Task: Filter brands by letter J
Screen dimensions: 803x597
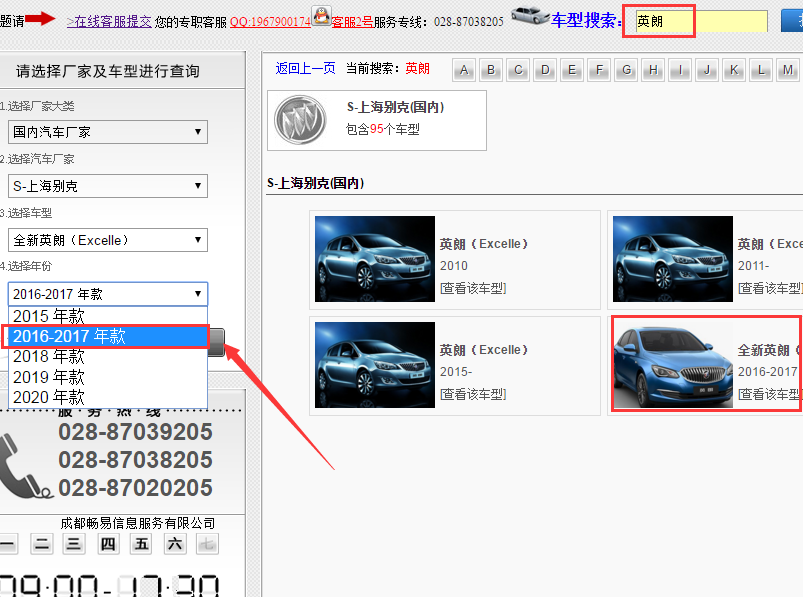Action: tap(707, 70)
